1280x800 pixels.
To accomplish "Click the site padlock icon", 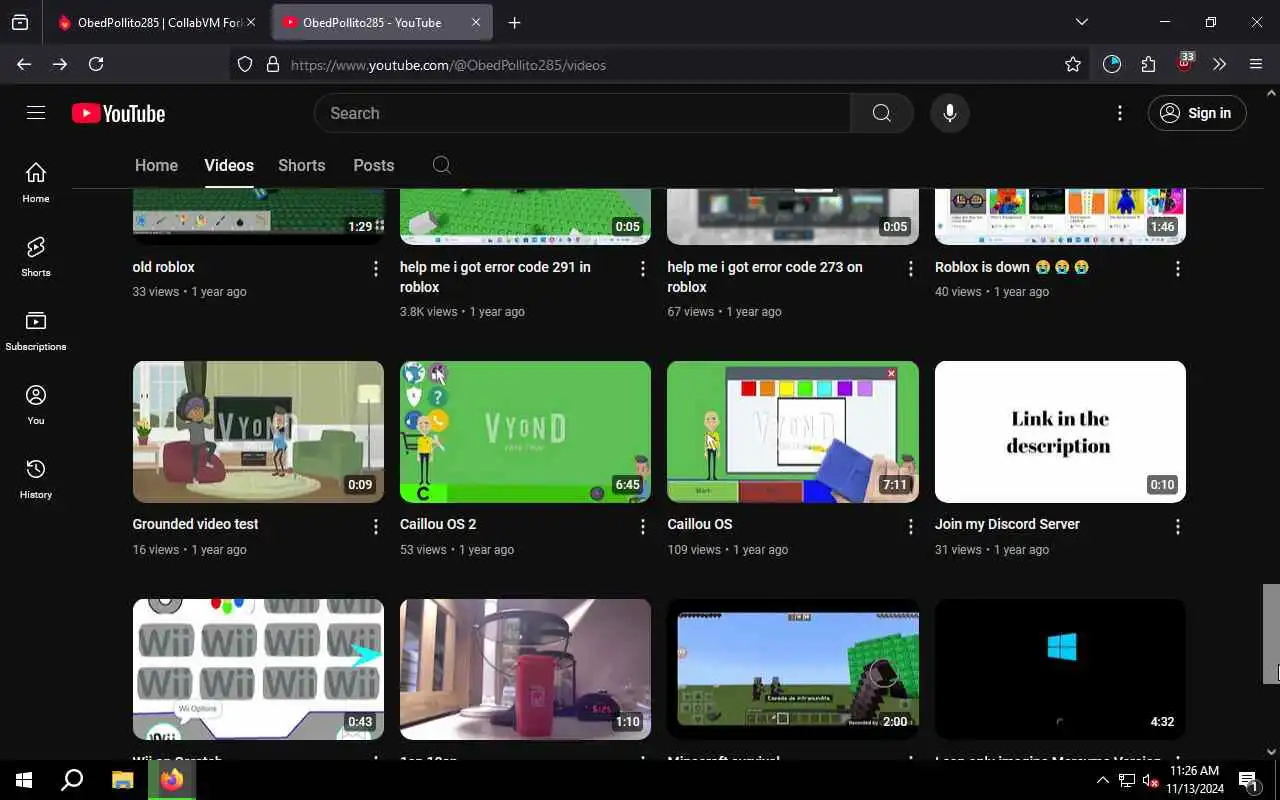I will tap(273, 64).
